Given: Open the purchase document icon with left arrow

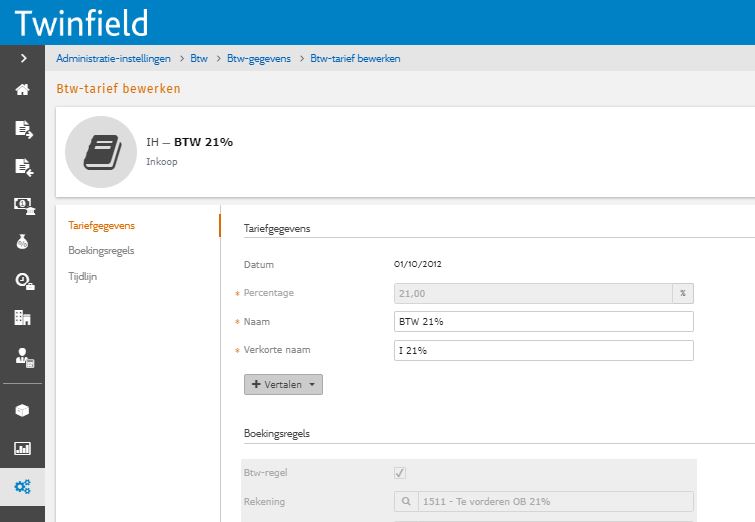Looking at the screenshot, I should (22, 166).
